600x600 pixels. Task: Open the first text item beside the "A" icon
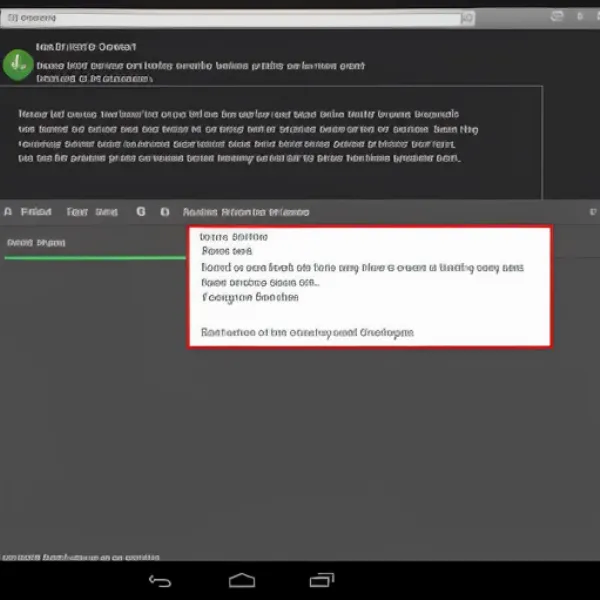[x=37, y=212]
